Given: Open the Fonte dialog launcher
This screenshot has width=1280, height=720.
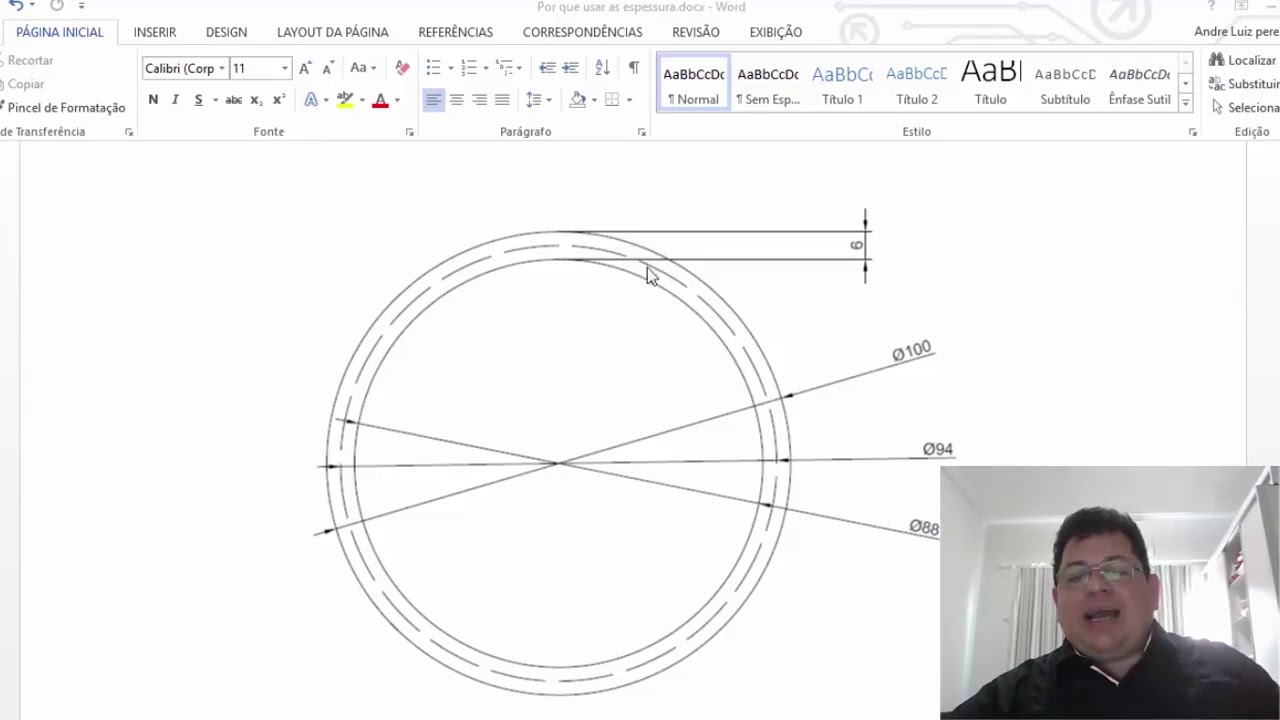Looking at the screenshot, I should [x=410, y=132].
